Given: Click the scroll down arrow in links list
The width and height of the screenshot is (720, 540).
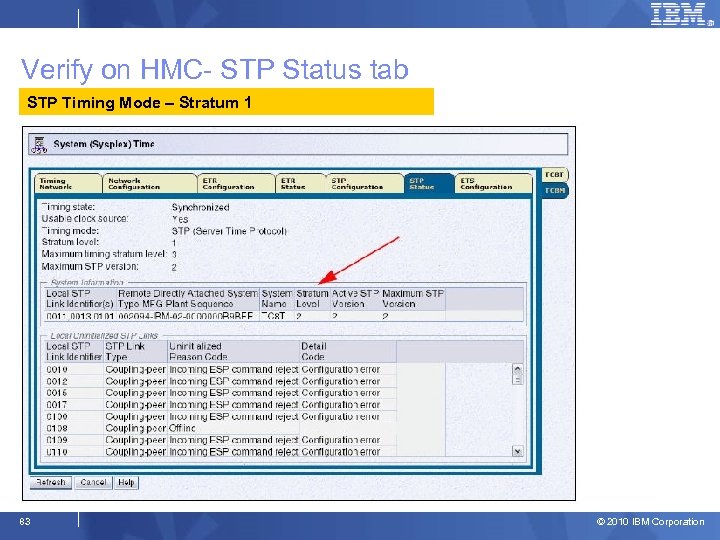Looking at the screenshot, I should point(518,451).
